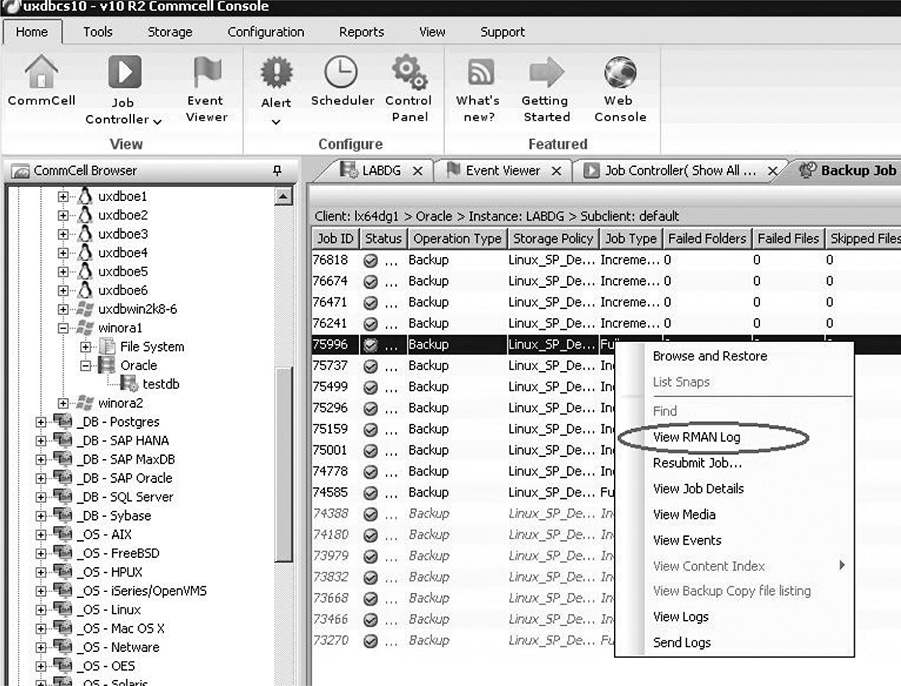Click the CommCell Browser vertical scrollbar thumb

click(283, 463)
